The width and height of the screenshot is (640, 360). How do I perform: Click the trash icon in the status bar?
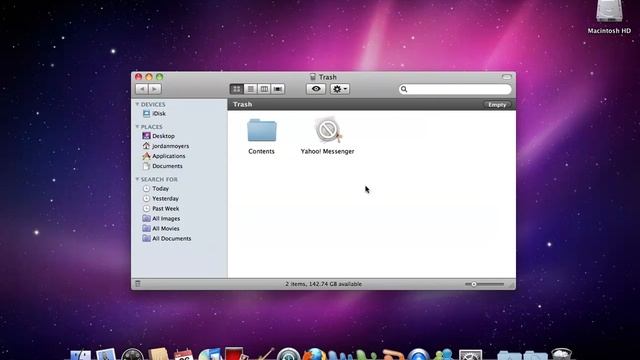tap(138, 284)
